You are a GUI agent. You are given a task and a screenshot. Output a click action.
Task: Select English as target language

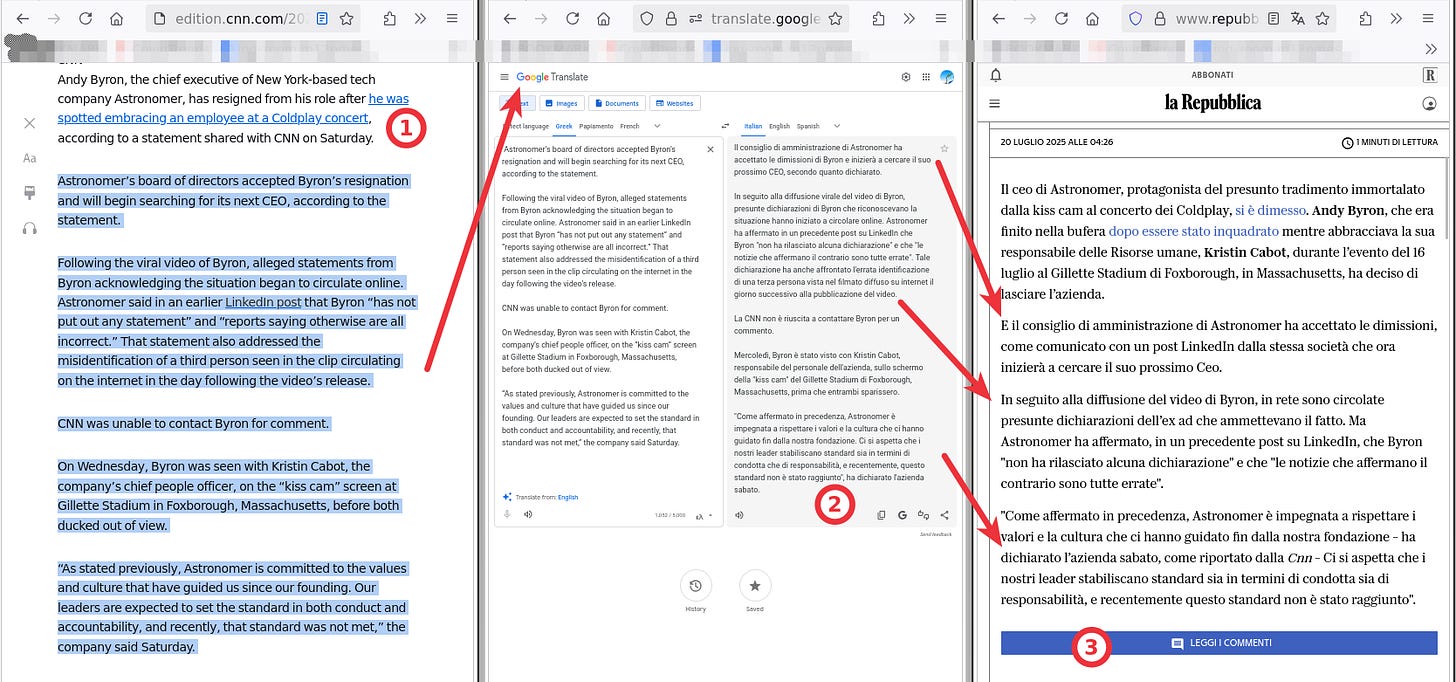[x=779, y=126]
